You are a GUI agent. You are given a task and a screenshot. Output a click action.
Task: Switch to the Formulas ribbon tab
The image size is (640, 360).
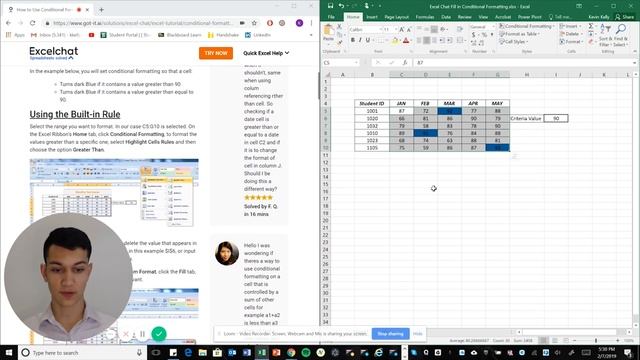click(x=424, y=17)
